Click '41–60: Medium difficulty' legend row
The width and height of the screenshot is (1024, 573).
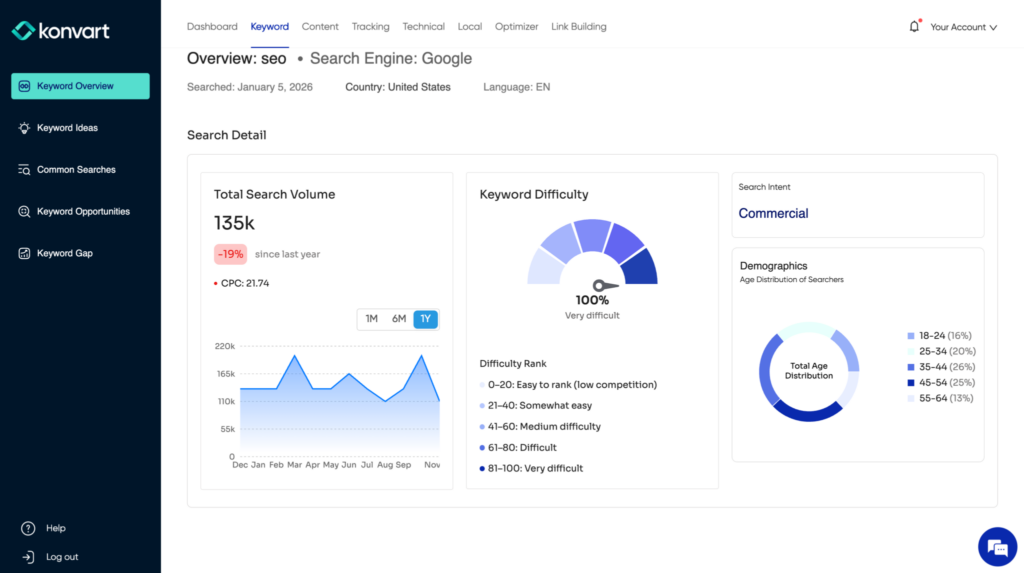(540, 427)
